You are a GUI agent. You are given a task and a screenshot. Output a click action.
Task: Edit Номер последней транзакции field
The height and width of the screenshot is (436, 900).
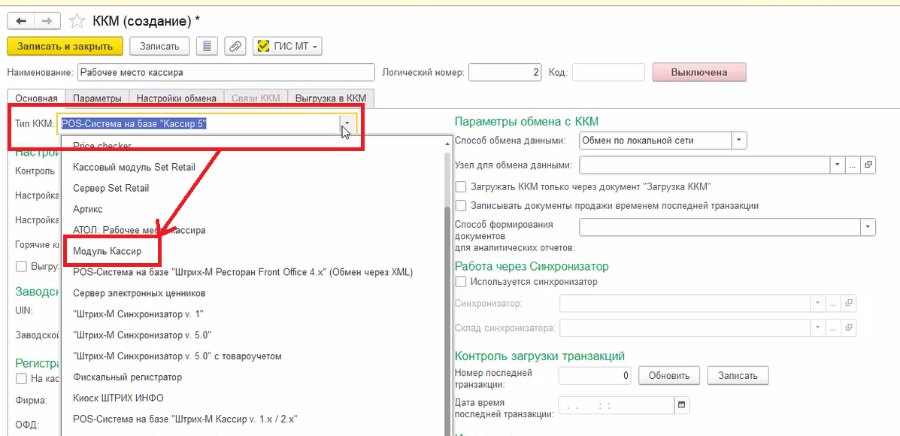(595, 376)
